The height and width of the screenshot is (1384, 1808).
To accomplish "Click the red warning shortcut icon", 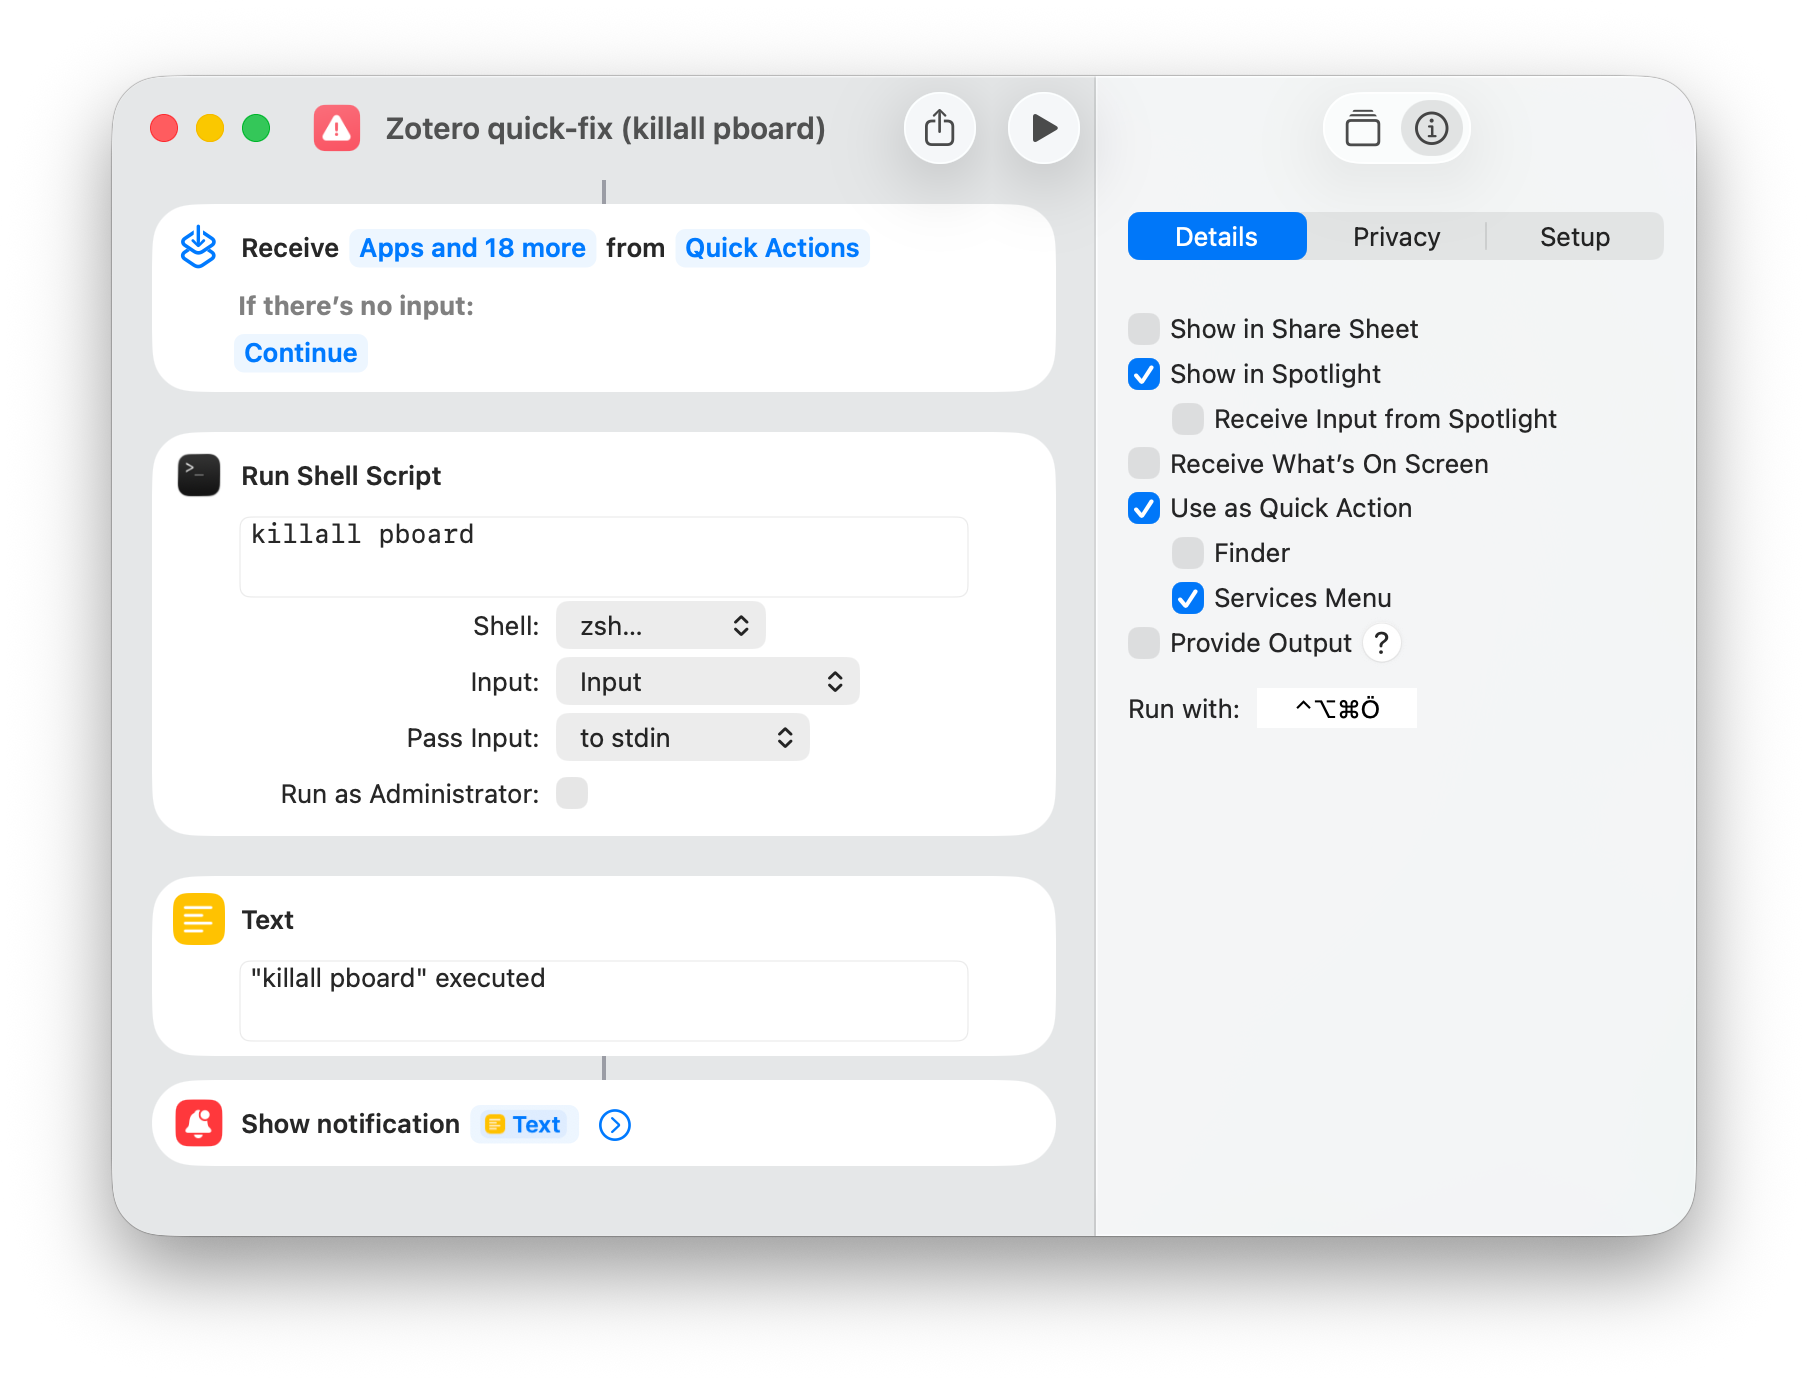I will (337, 128).
